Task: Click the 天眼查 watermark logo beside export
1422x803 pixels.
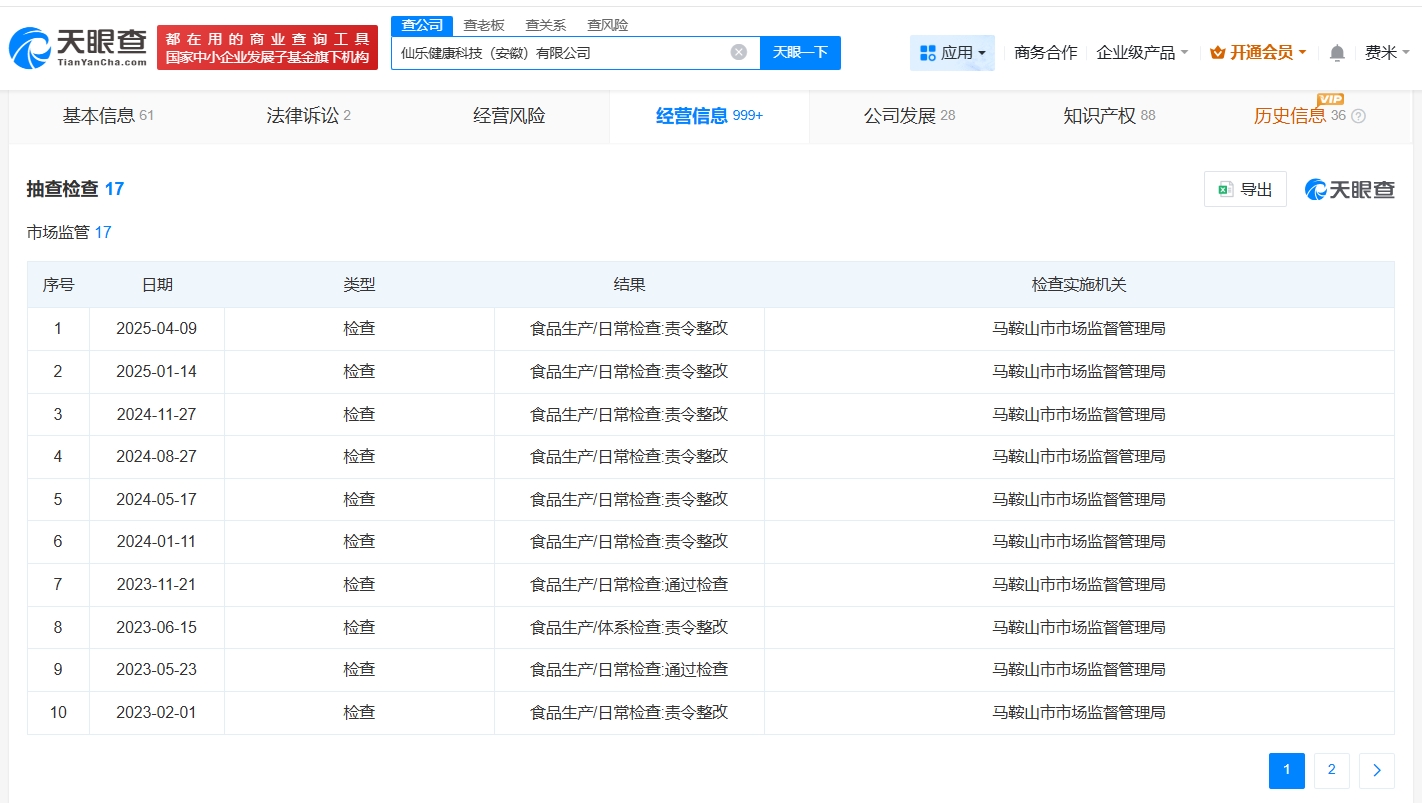Action: click(x=1350, y=189)
